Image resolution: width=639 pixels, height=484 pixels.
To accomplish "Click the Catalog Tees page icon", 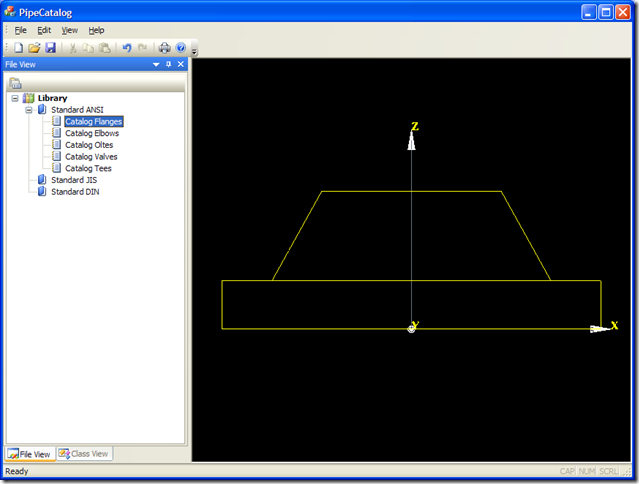I will (x=57, y=168).
